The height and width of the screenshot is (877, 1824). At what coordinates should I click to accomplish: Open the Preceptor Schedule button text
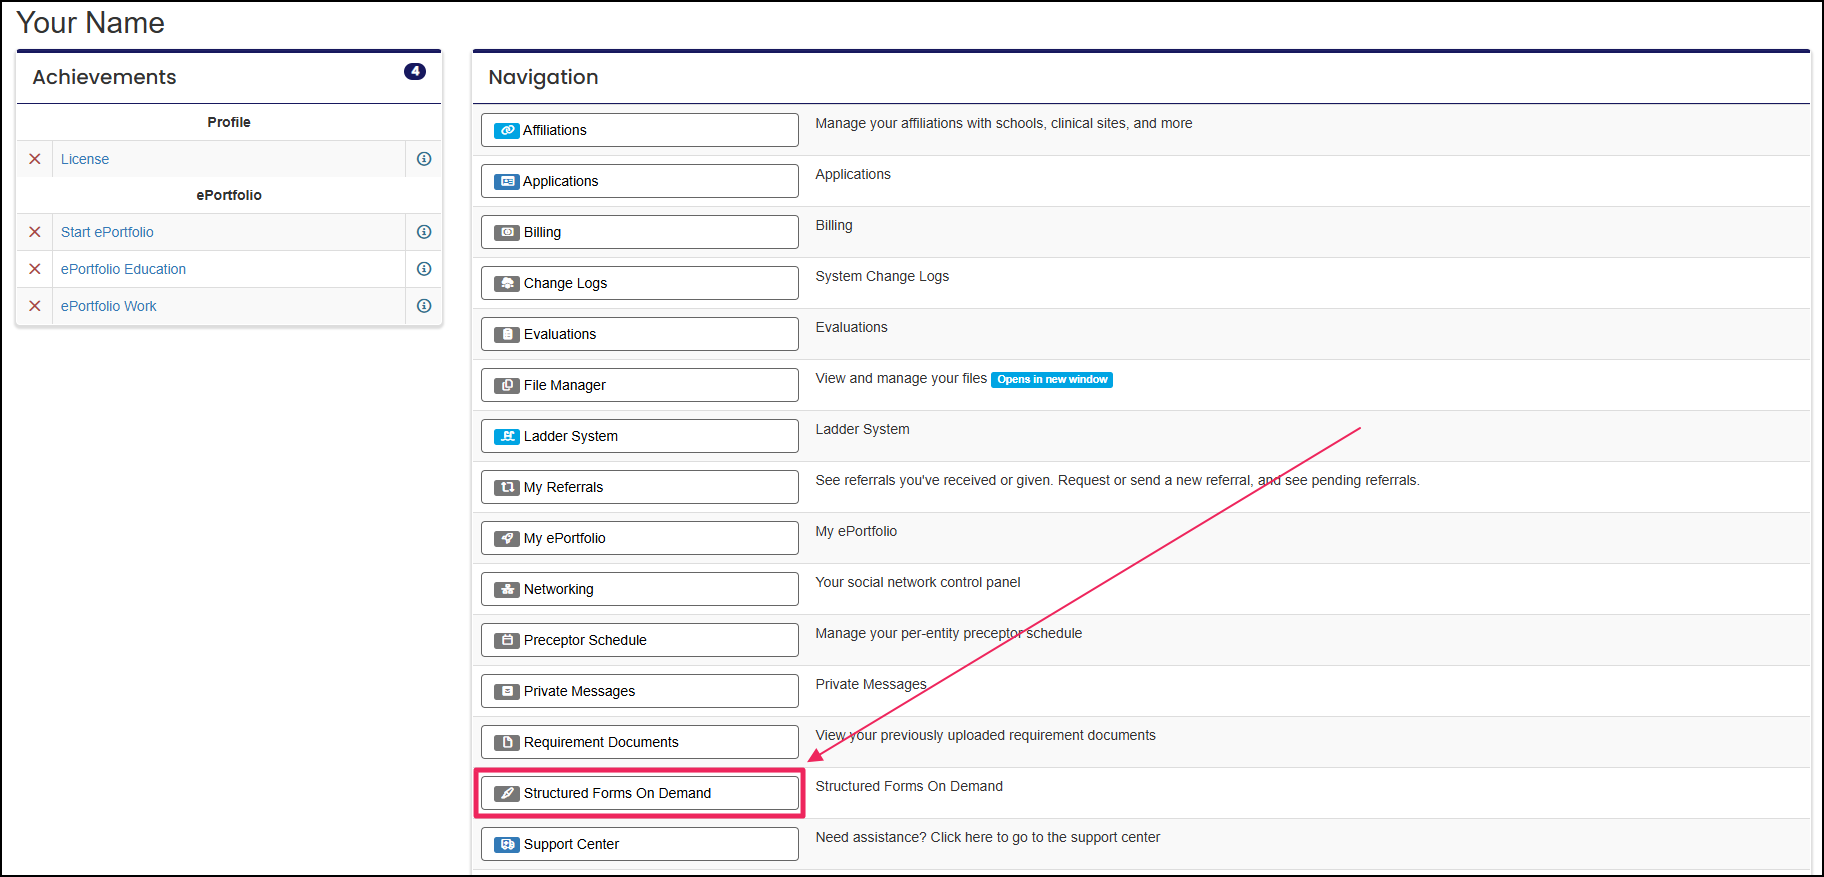click(585, 640)
